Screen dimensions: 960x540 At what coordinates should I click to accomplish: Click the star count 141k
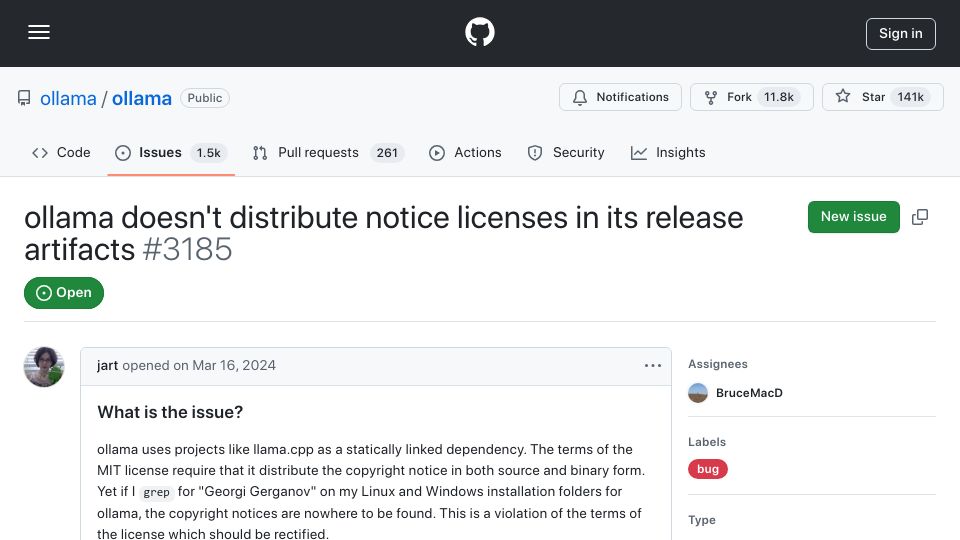(x=910, y=97)
